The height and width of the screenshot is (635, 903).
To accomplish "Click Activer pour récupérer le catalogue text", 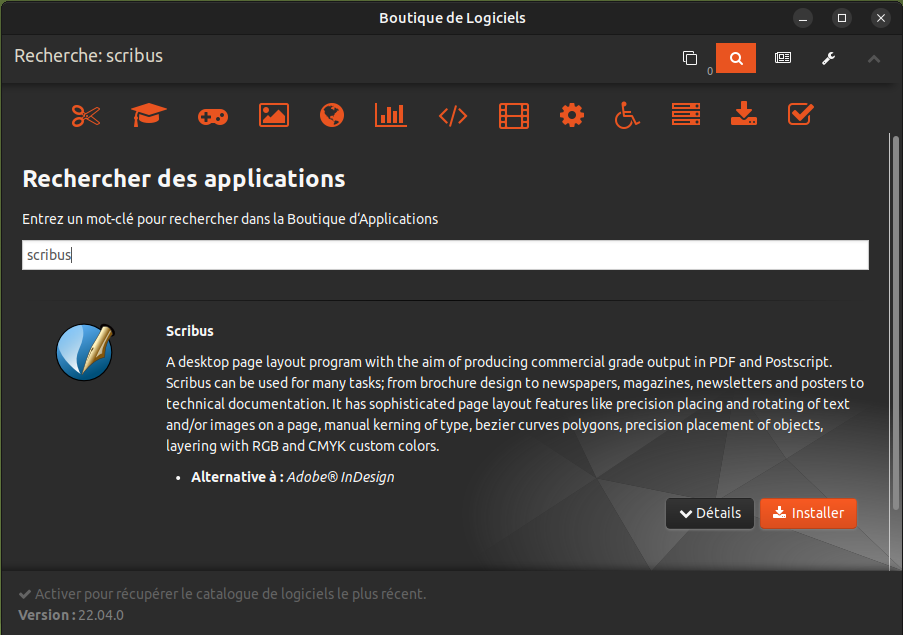I will click(x=230, y=594).
